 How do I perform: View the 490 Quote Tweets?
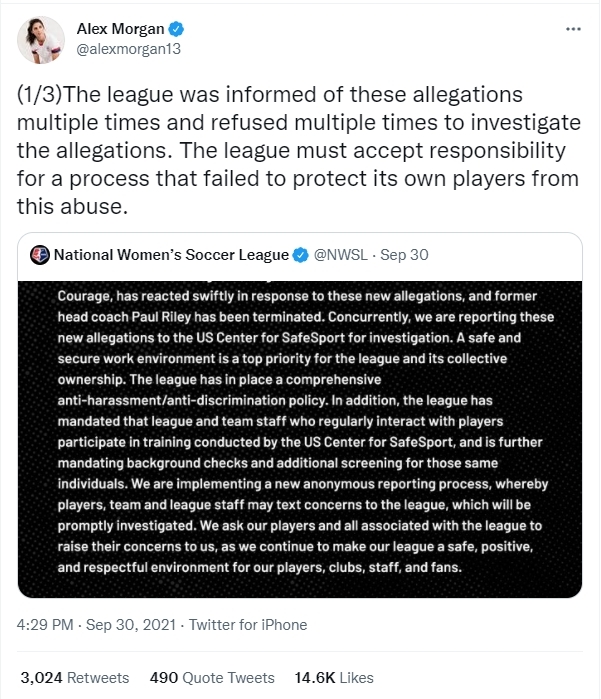pyautogui.click(x=212, y=677)
